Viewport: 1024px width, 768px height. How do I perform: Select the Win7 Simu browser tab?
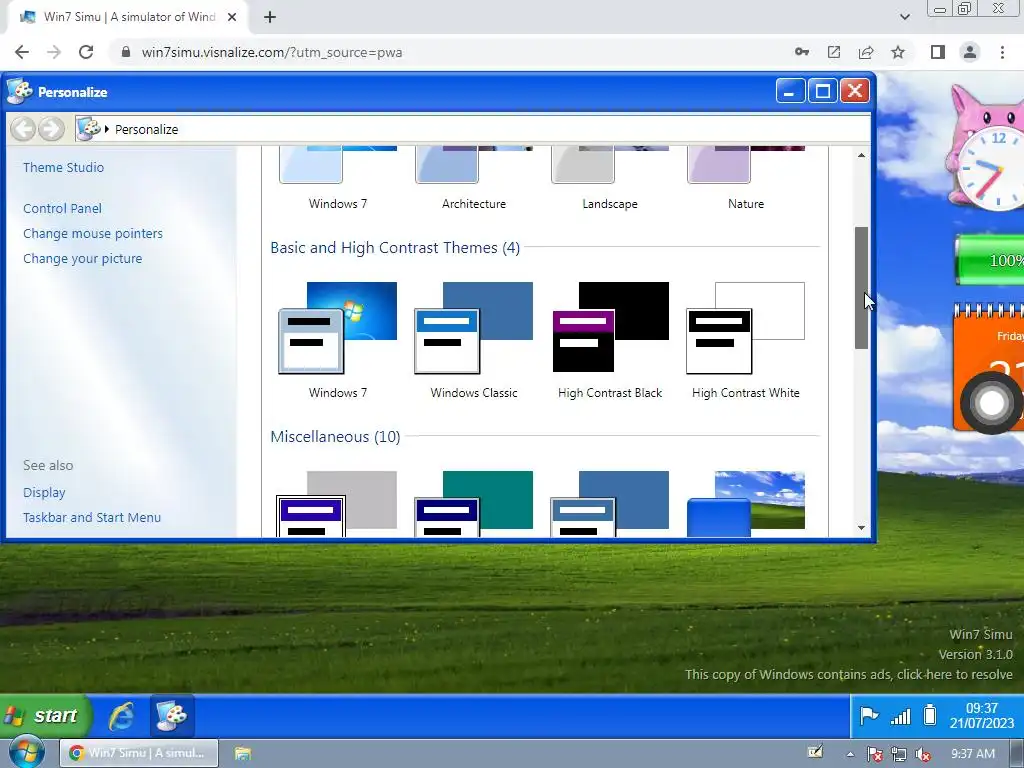click(x=127, y=17)
